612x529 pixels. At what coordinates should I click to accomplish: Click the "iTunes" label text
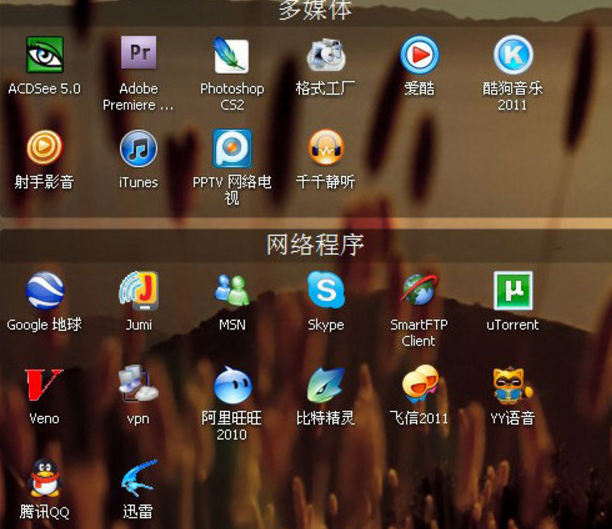138,182
